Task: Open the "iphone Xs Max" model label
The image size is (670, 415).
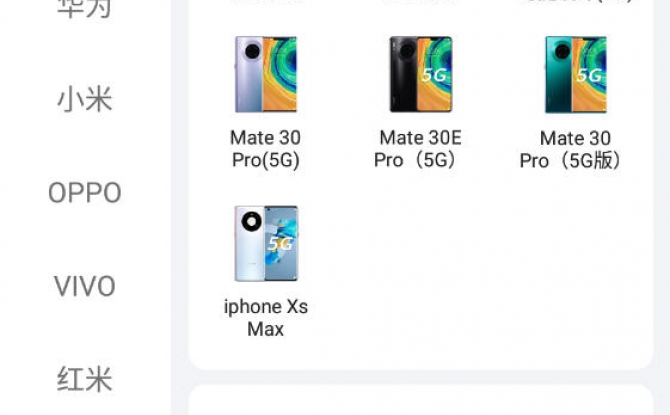Action: (265, 318)
